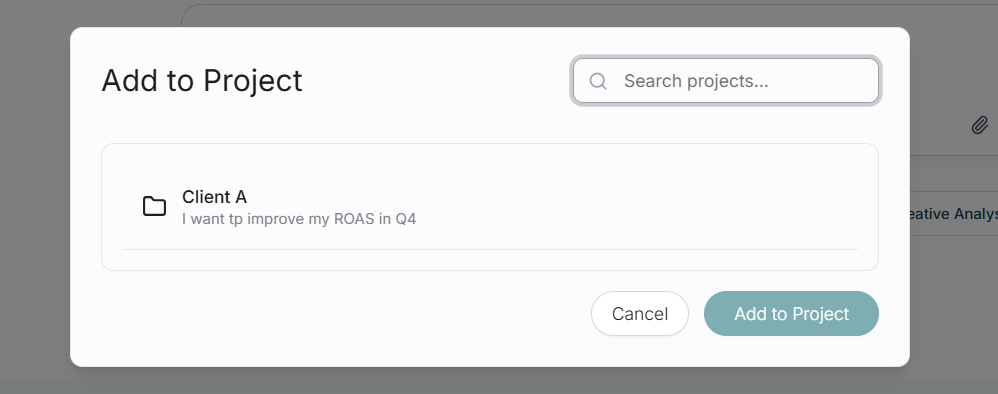
Task: Choose the Client A row's empty right side
Action: tap(636, 207)
